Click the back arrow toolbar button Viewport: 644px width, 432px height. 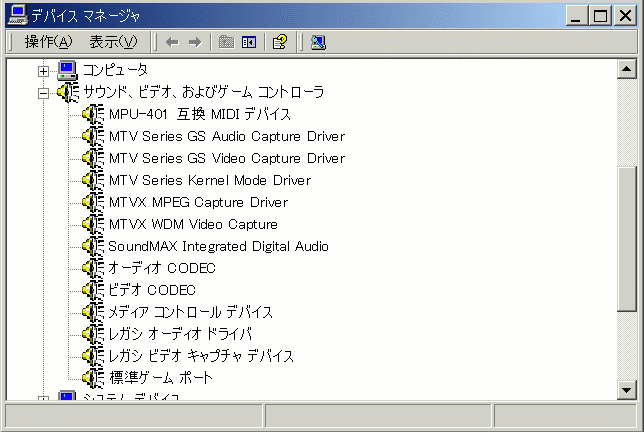click(x=172, y=42)
